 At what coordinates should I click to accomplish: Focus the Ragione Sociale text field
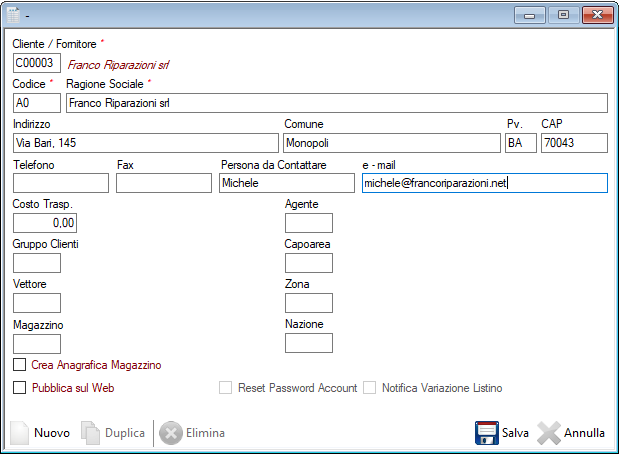click(x=336, y=103)
